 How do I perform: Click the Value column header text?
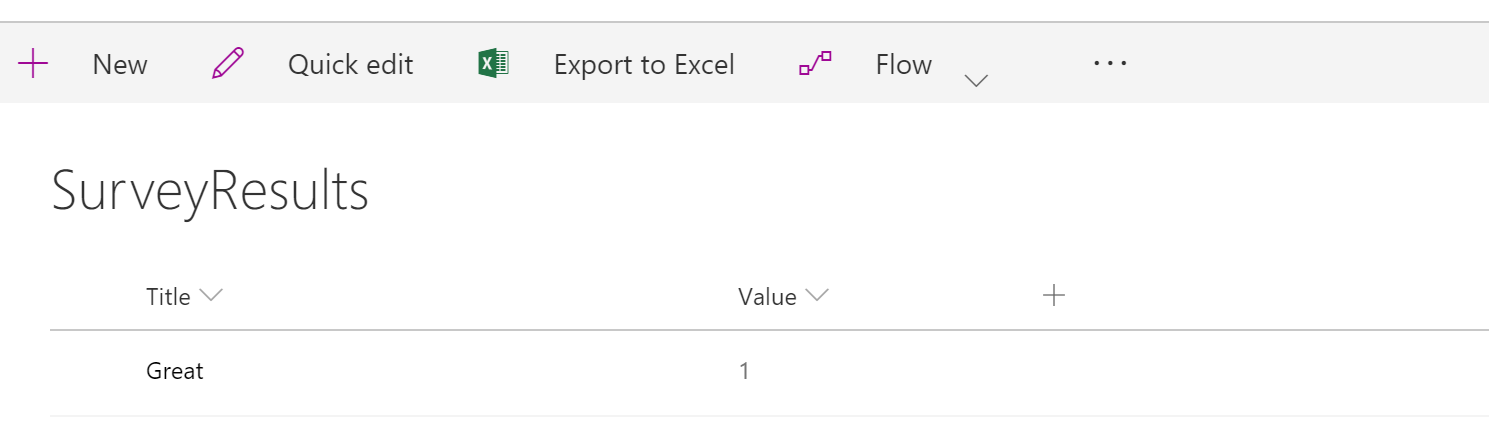767,296
